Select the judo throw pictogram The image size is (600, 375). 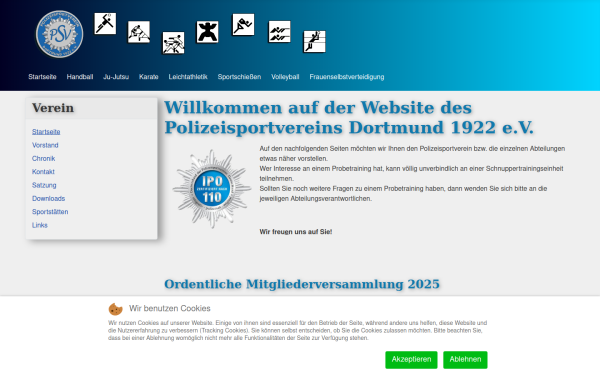point(139,32)
